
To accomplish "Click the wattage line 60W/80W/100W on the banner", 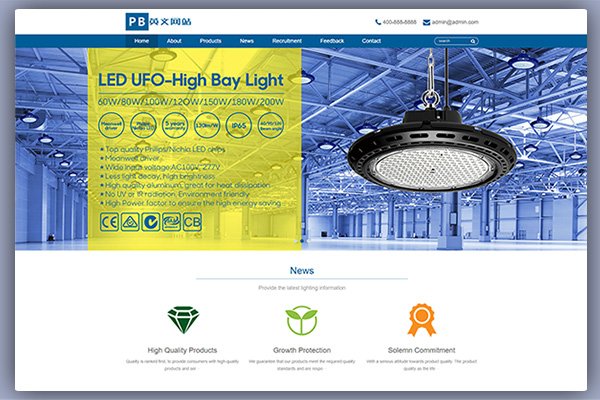I will click(191, 102).
